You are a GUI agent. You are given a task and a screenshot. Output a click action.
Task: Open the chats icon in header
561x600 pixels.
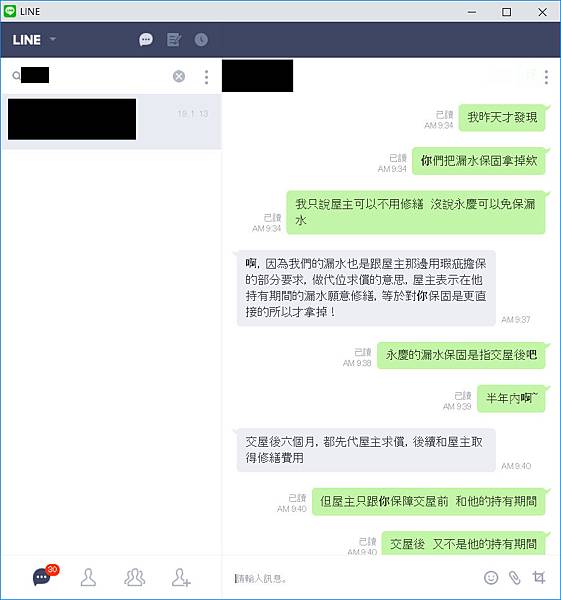[146, 39]
